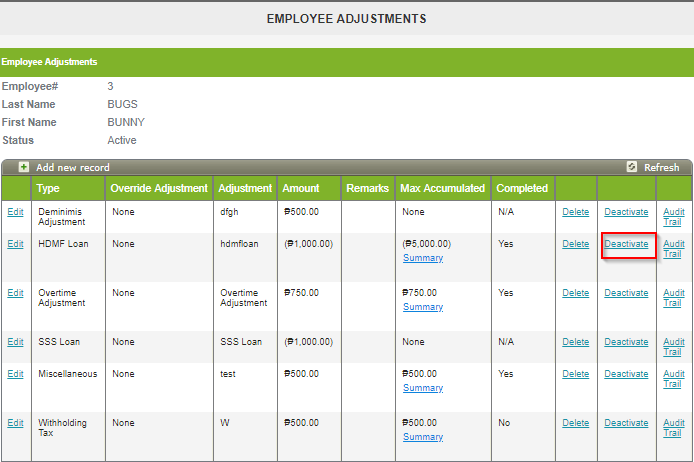Viewport: 694px width, 462px height.
Task: Select the (₱5,000.00) max accumulated value
Action: (427, 244)
